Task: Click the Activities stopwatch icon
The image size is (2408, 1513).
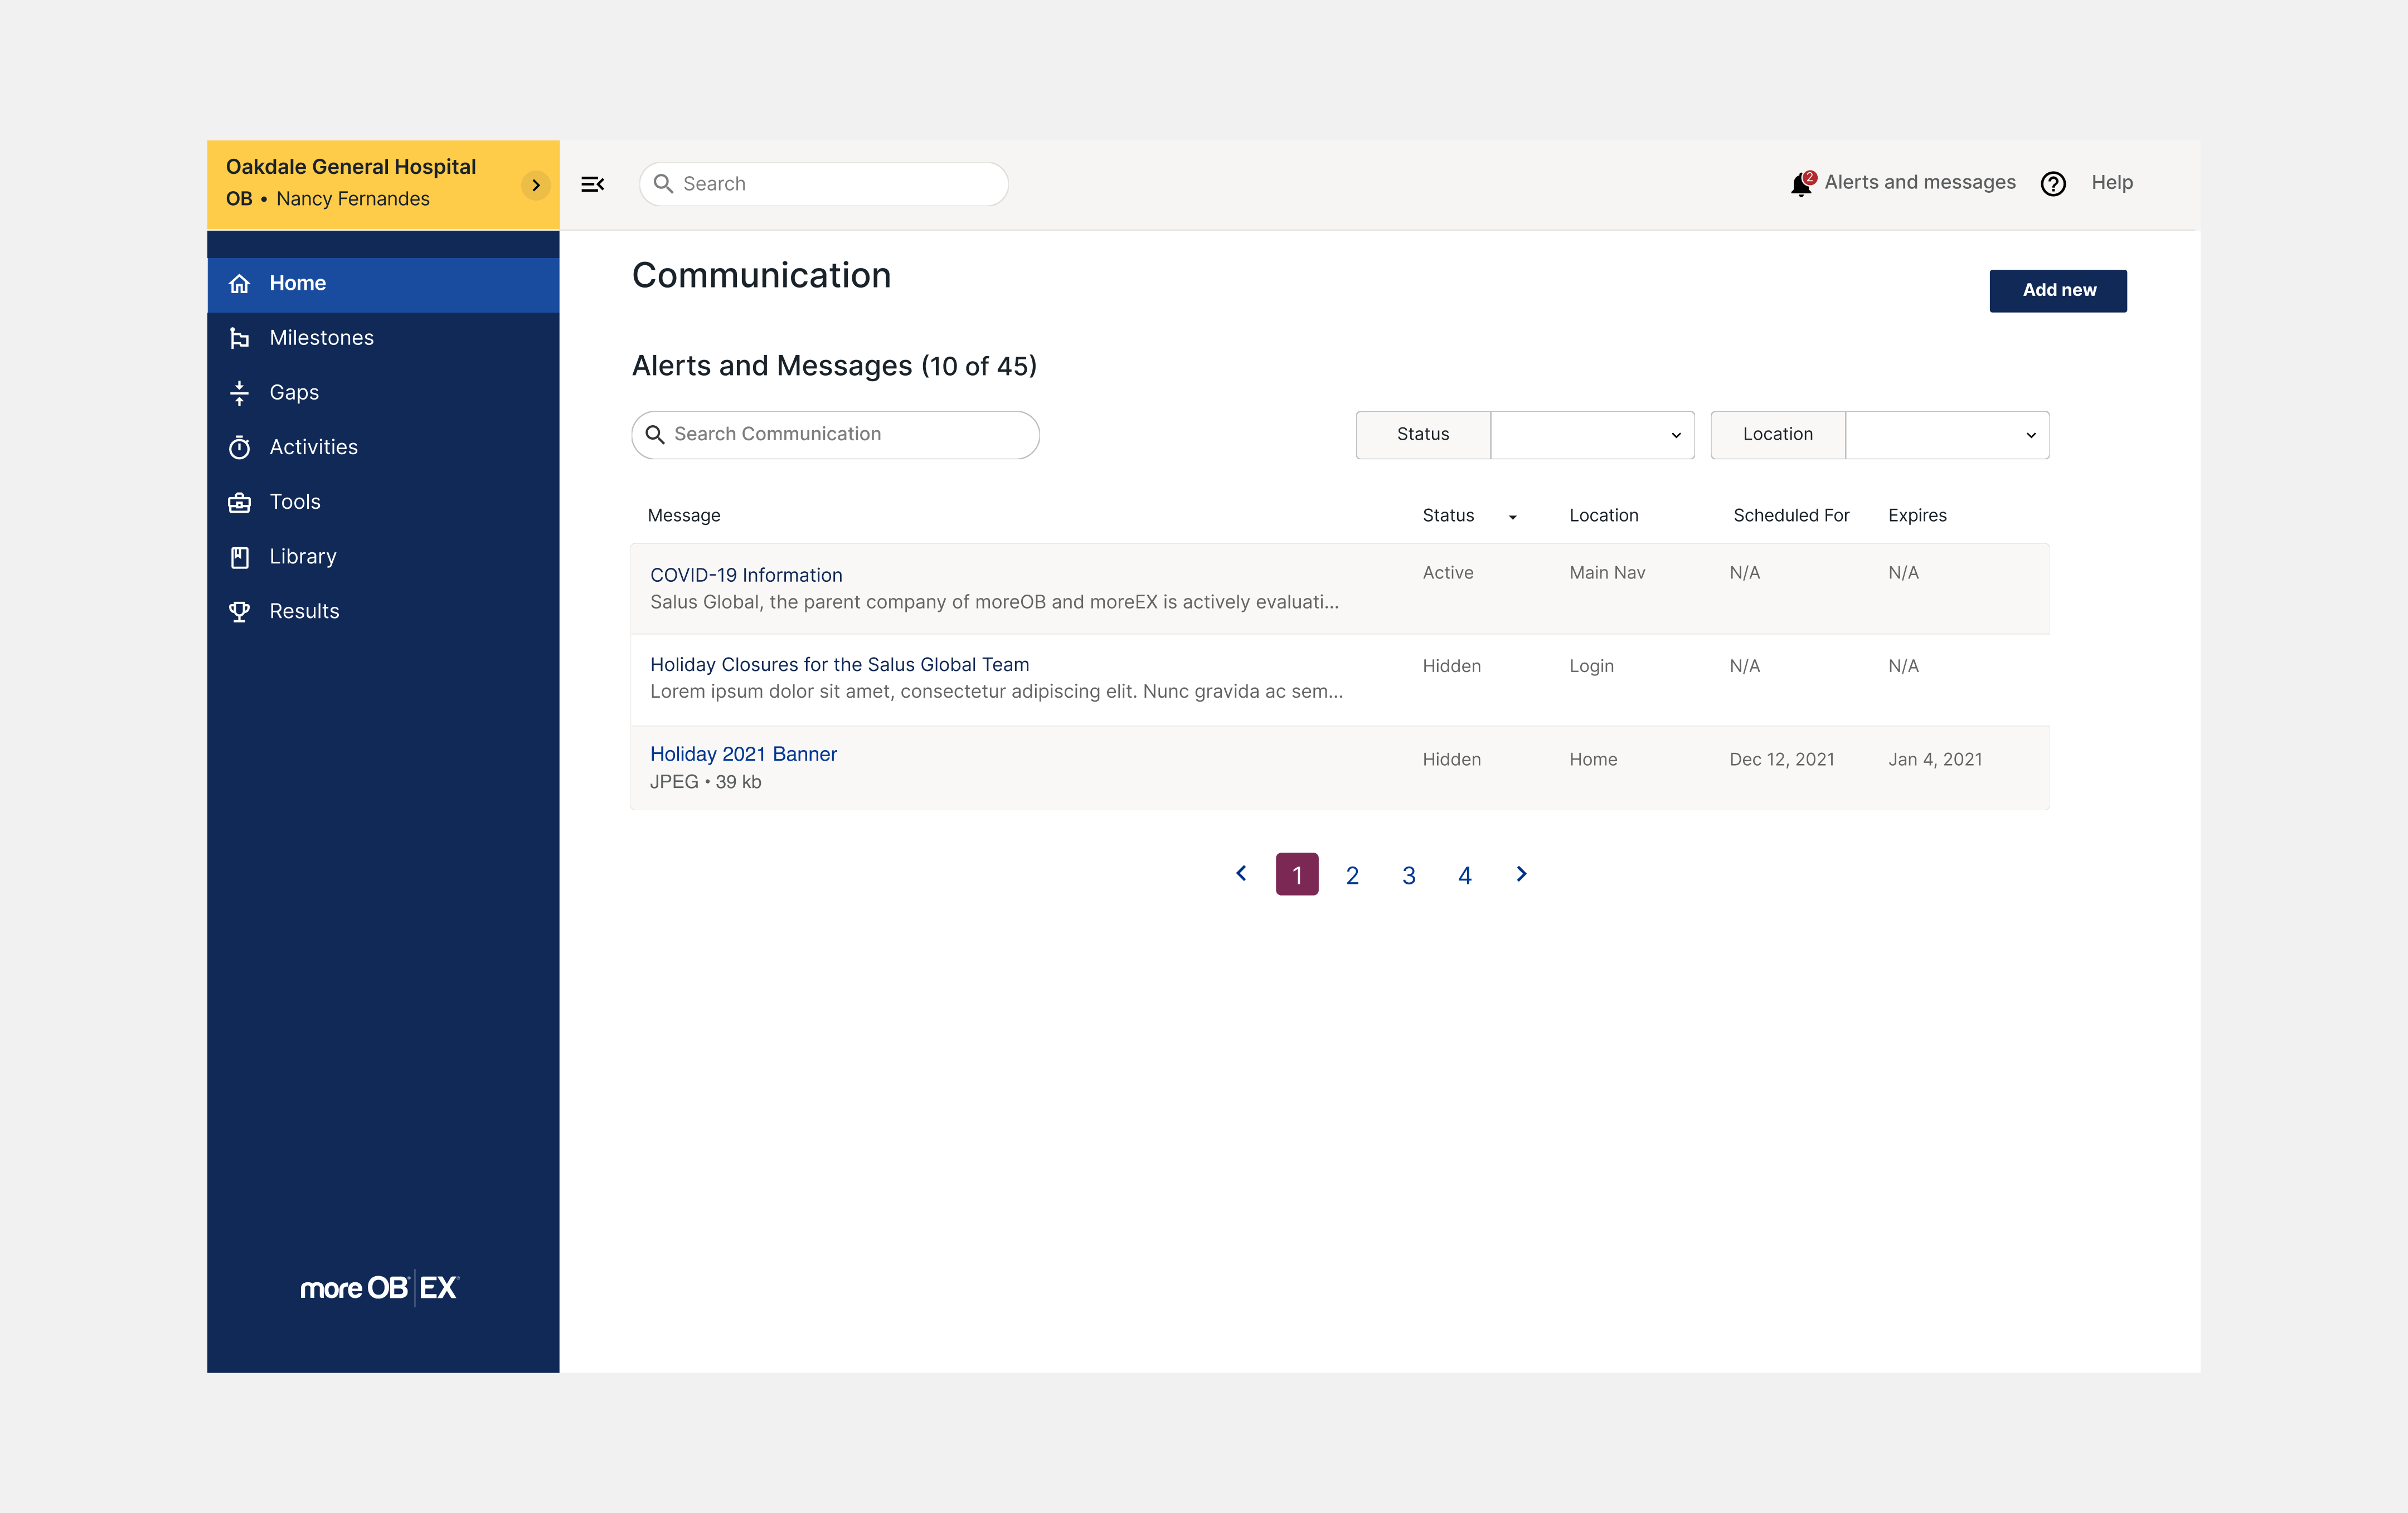Action: 239,447
